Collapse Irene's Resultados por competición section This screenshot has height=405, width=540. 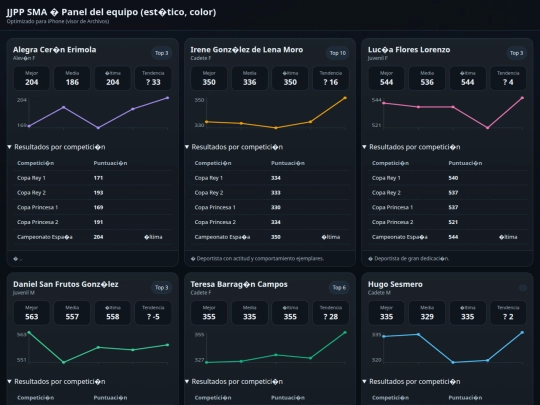click(234, 147)
